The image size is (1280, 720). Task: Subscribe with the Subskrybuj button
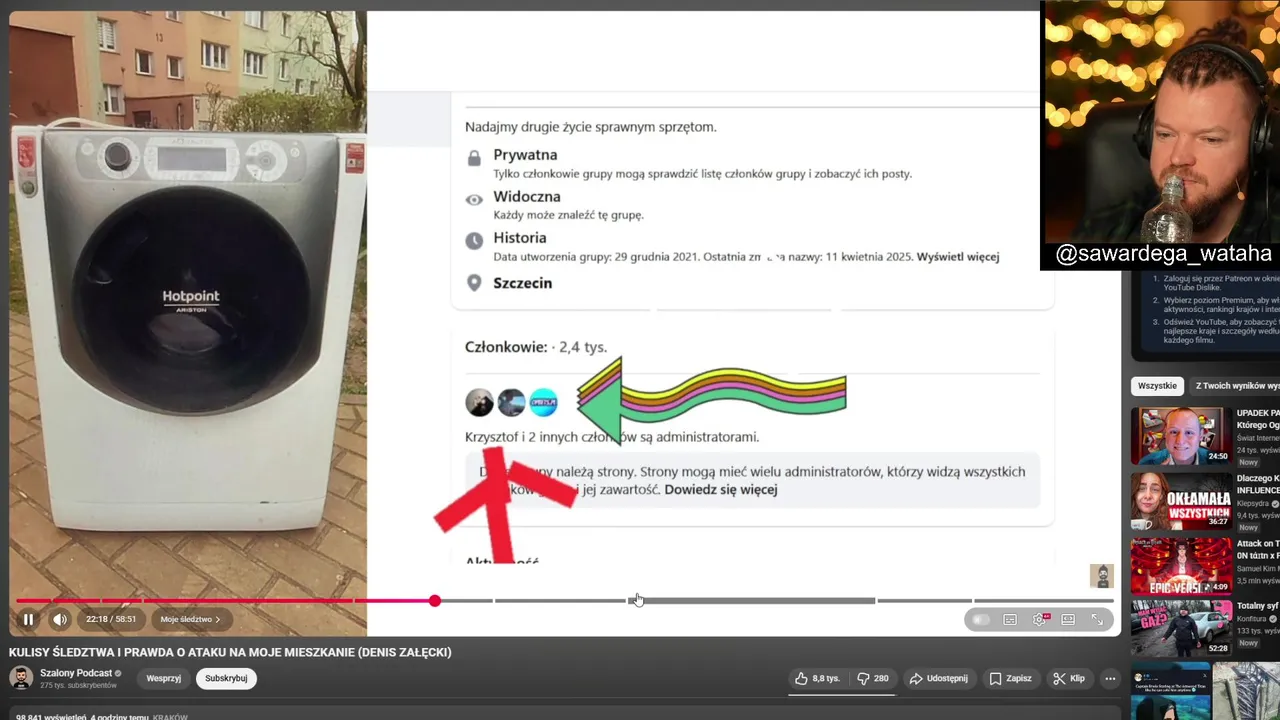pos(226,678)
